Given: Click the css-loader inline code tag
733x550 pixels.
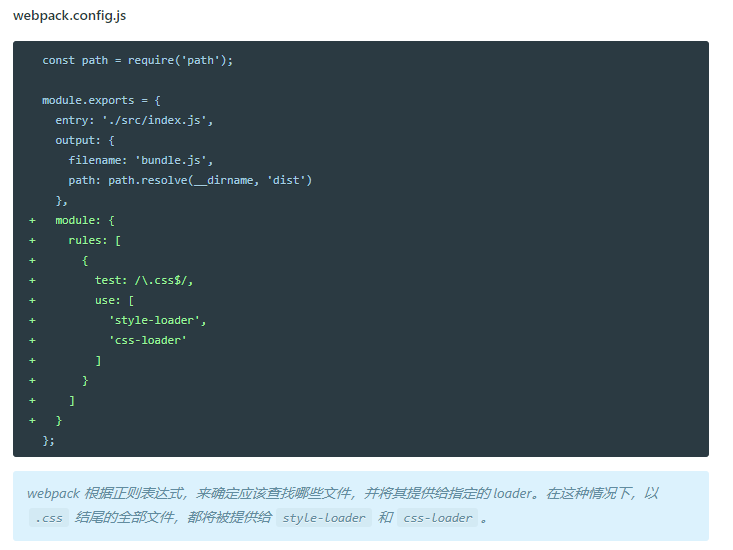Looking at the screenshot, I should coord(438,518).
